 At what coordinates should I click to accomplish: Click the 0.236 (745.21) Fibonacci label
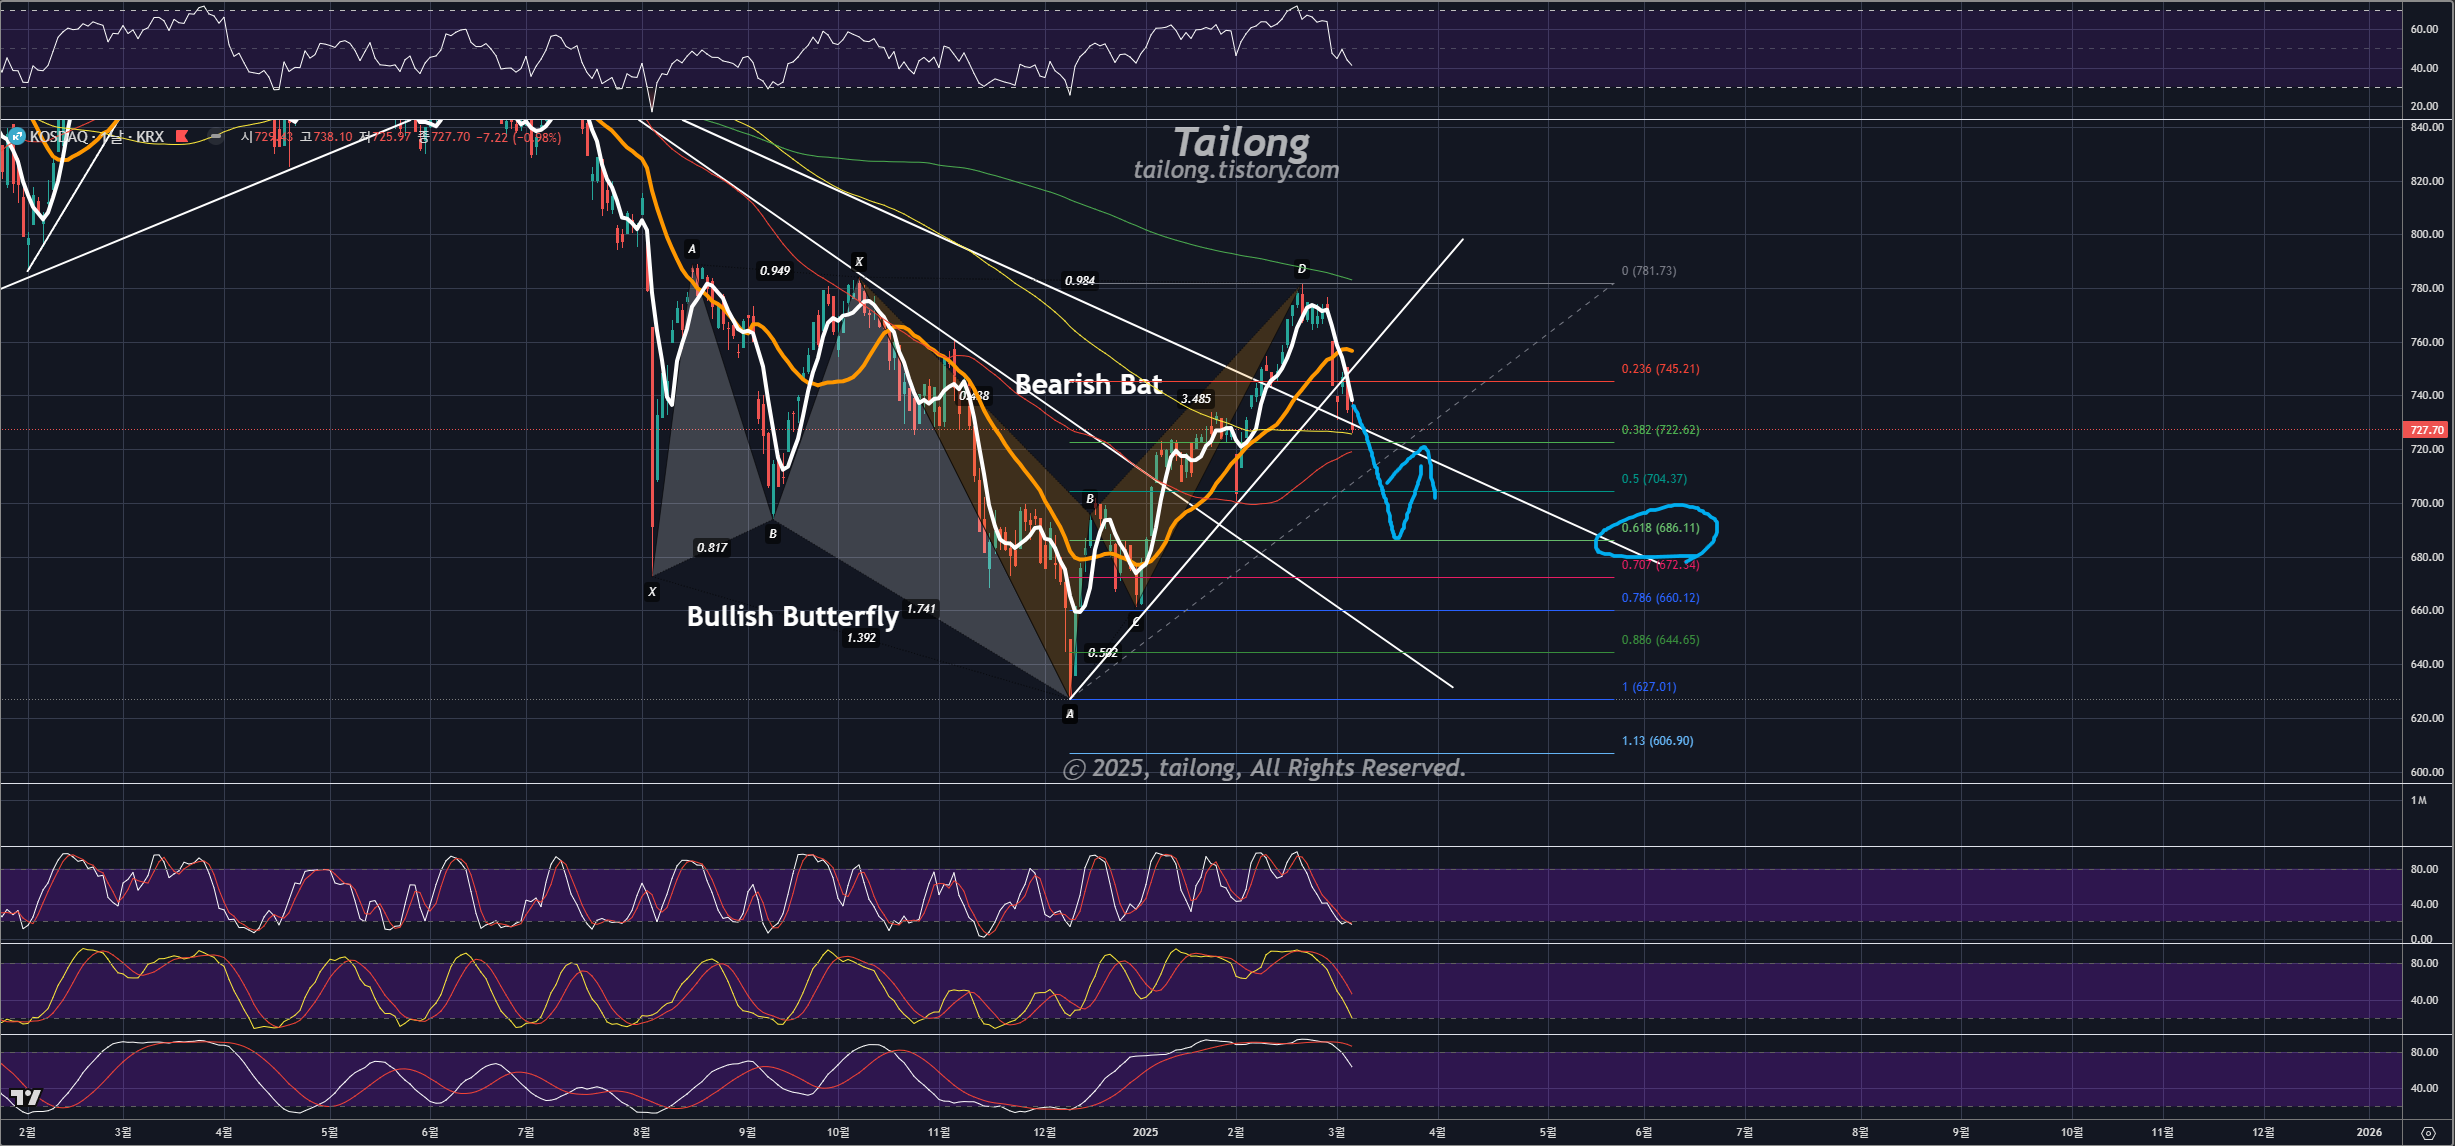pos(1660,369)
